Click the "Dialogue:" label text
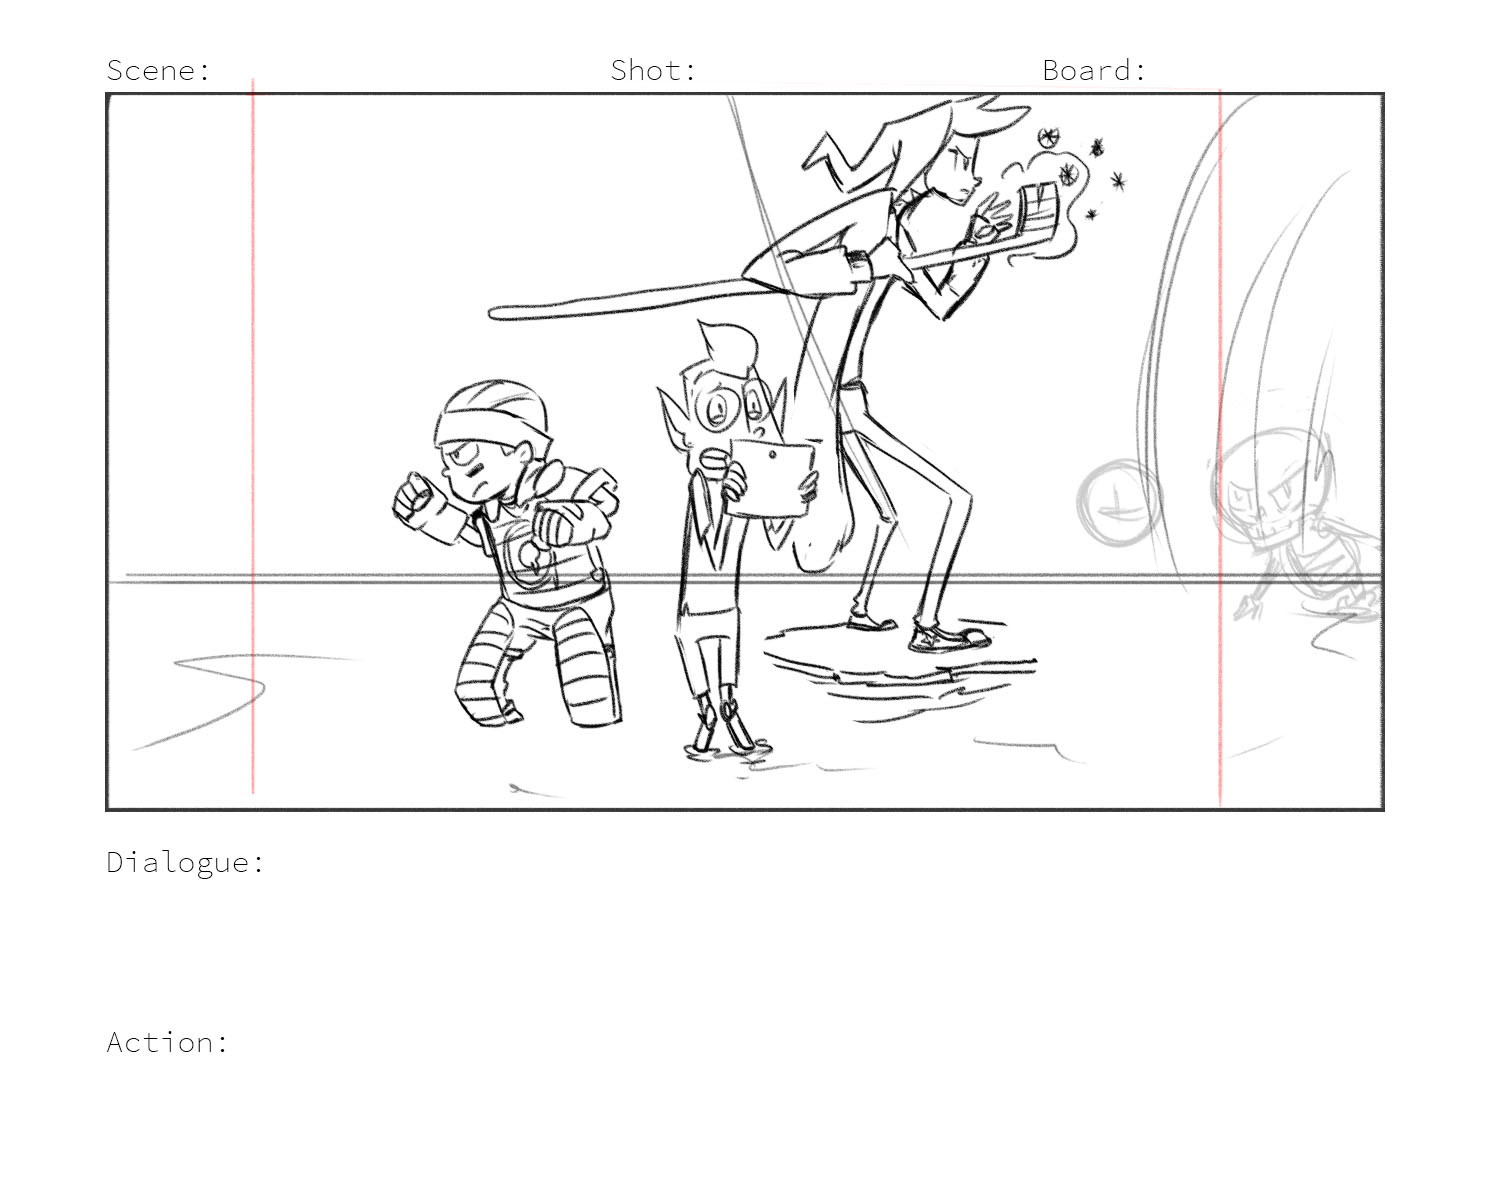This screenshot has width=1487, height=1184. tap(186, 862)
